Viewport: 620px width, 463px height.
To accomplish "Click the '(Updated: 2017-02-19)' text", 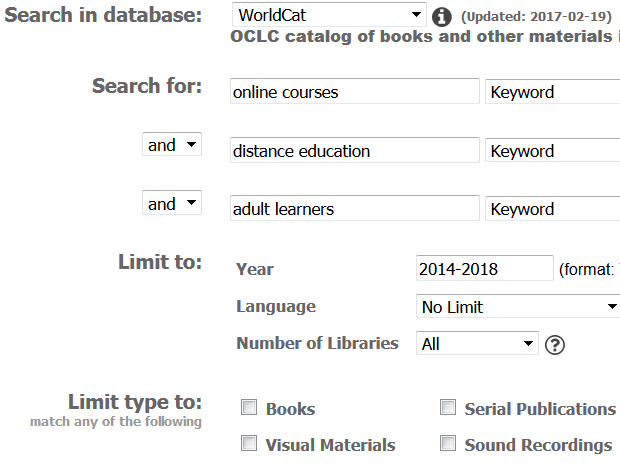I will coord(536,17).
